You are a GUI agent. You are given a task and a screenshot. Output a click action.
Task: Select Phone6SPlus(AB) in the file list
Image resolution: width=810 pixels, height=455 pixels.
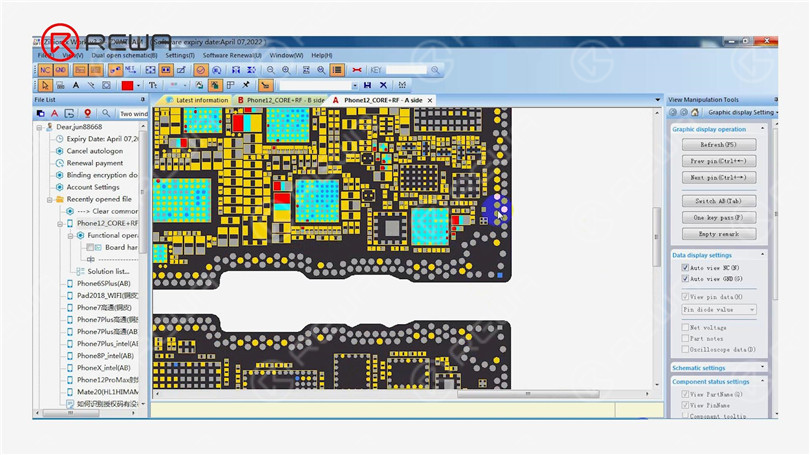103,284
